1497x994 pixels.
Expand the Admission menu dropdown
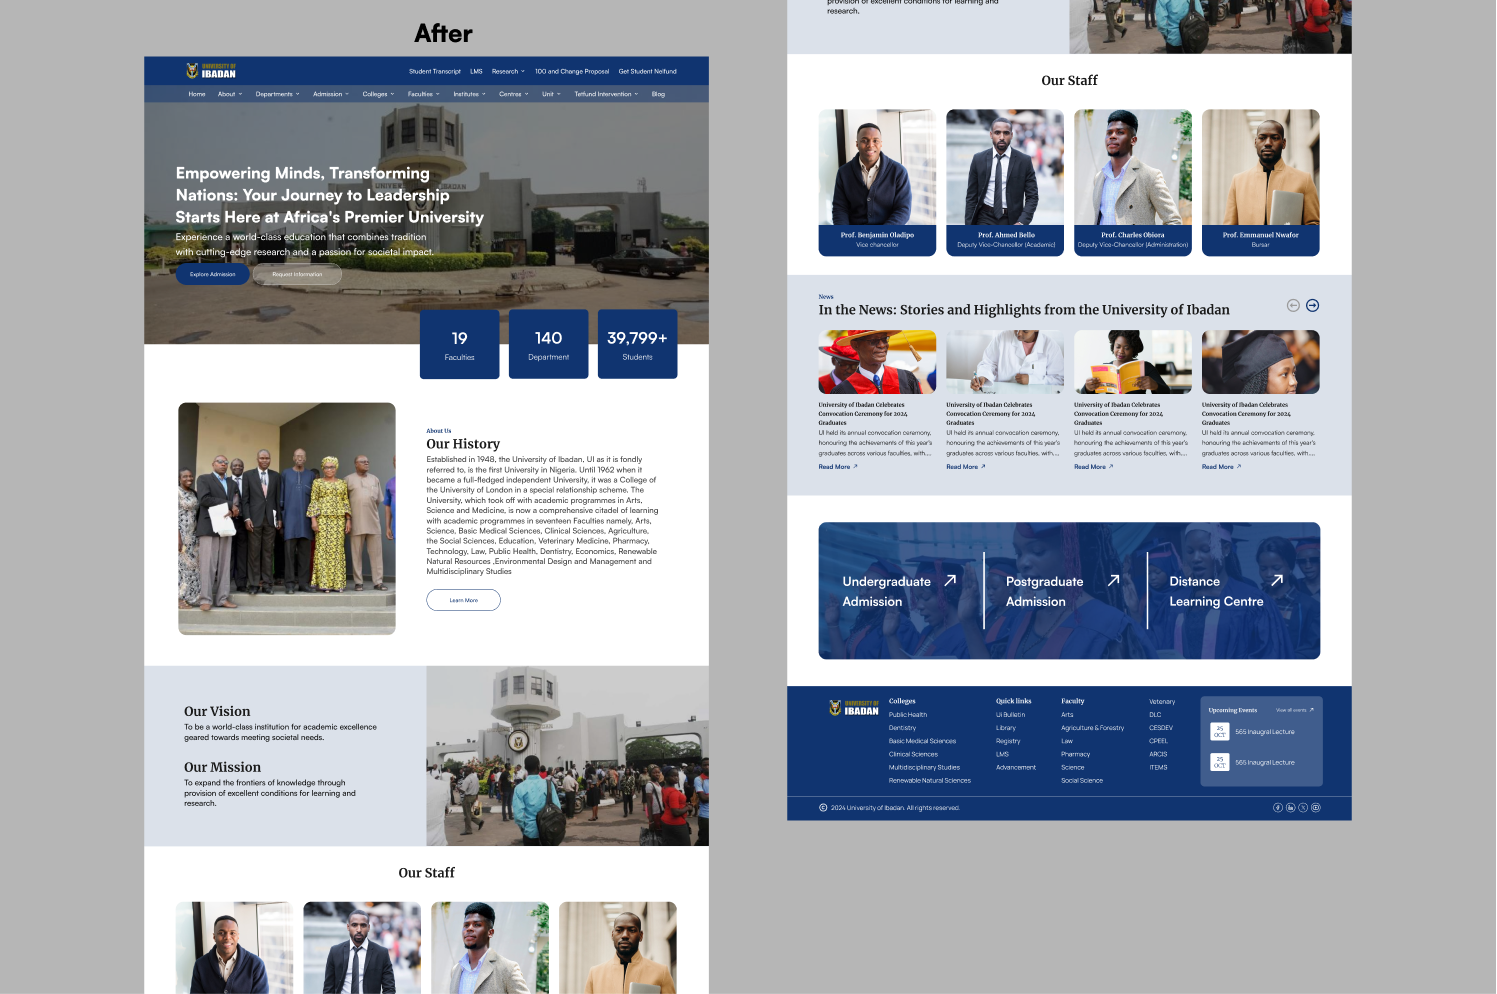[331, 94]
